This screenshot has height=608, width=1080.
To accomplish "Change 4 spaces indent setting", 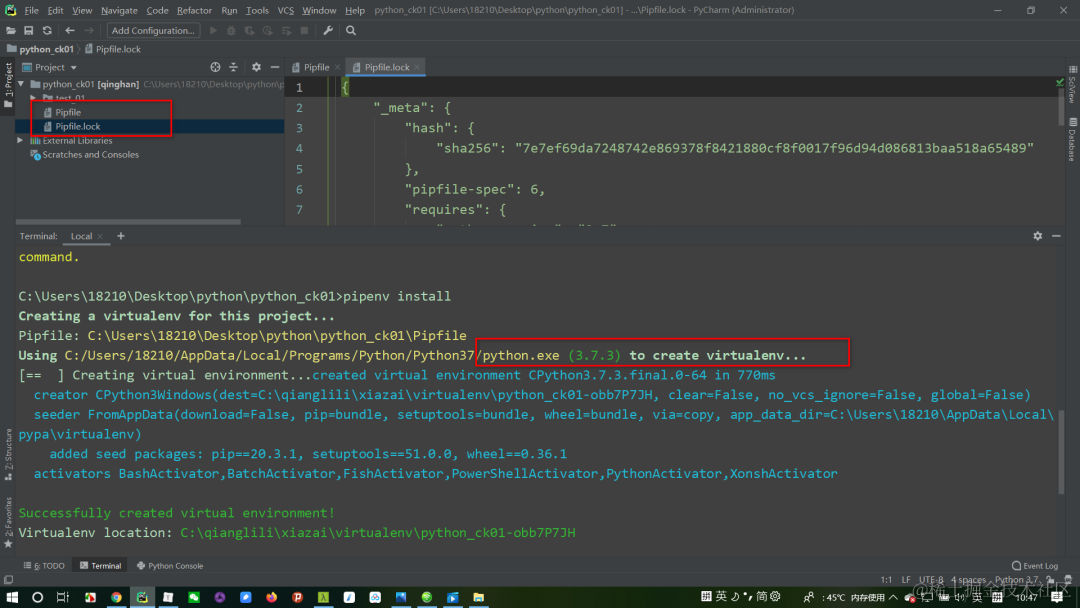I will tap(968, 580).
